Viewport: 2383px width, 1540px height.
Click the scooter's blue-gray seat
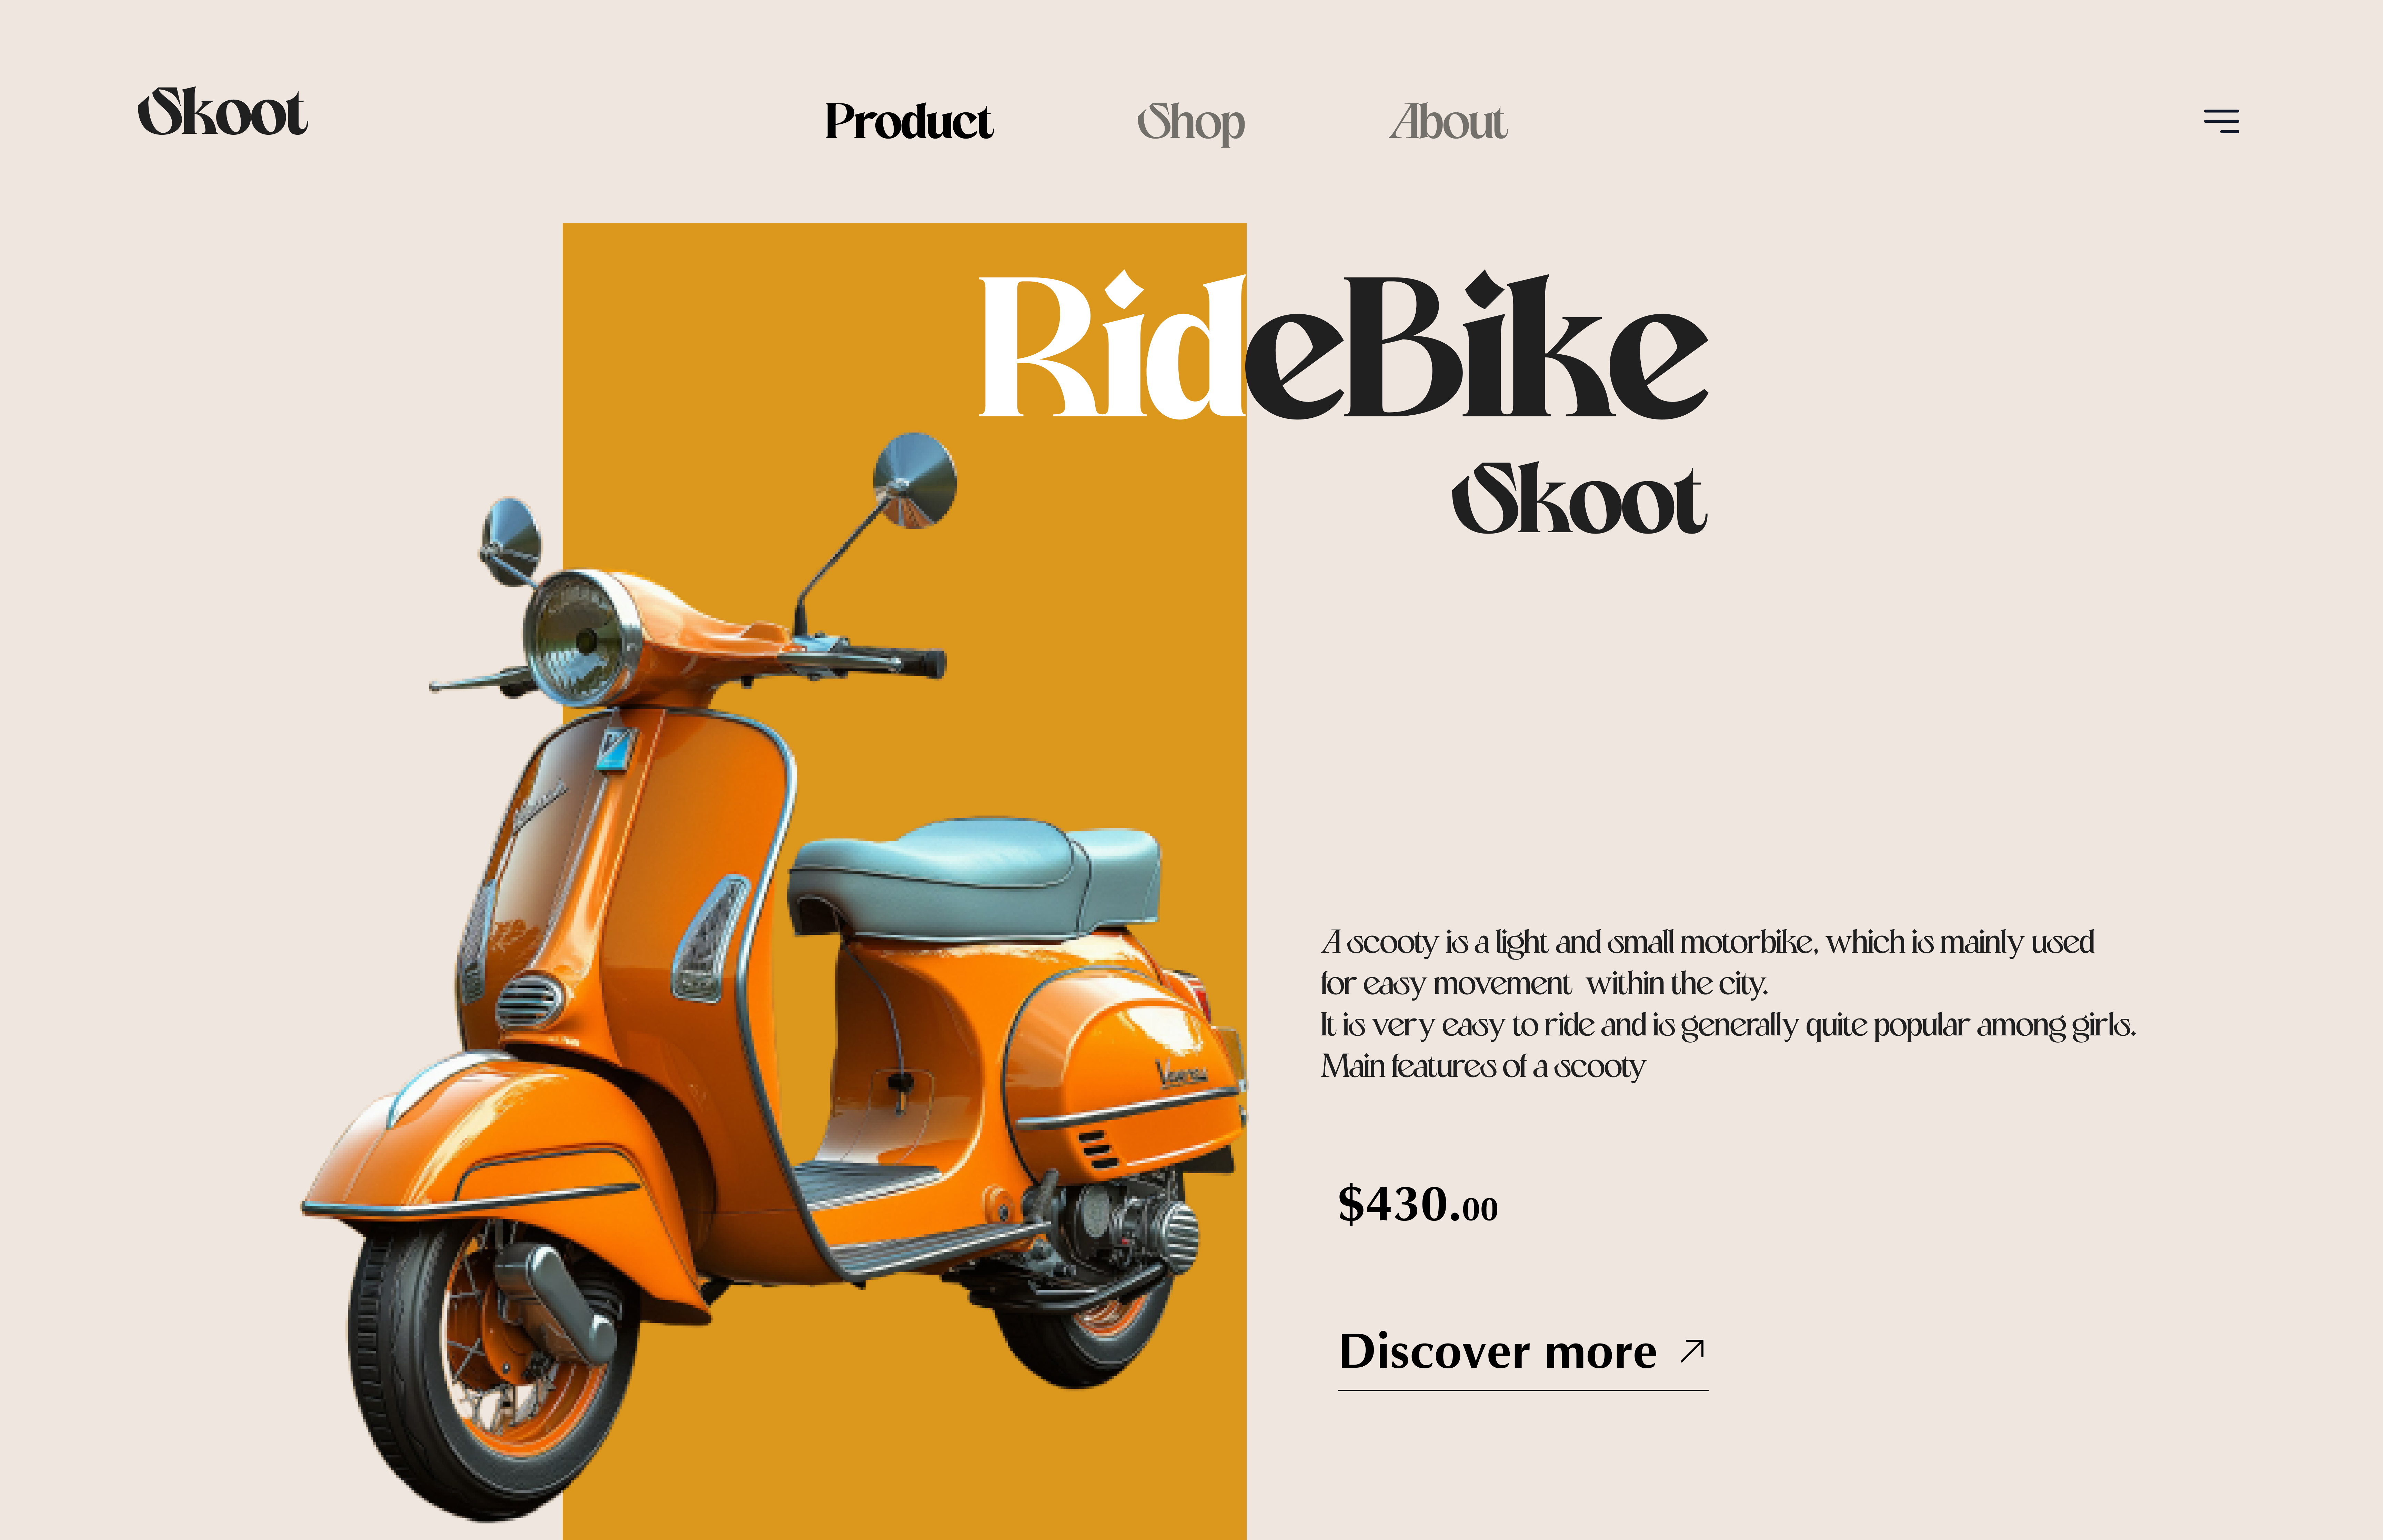pos(975,878)
